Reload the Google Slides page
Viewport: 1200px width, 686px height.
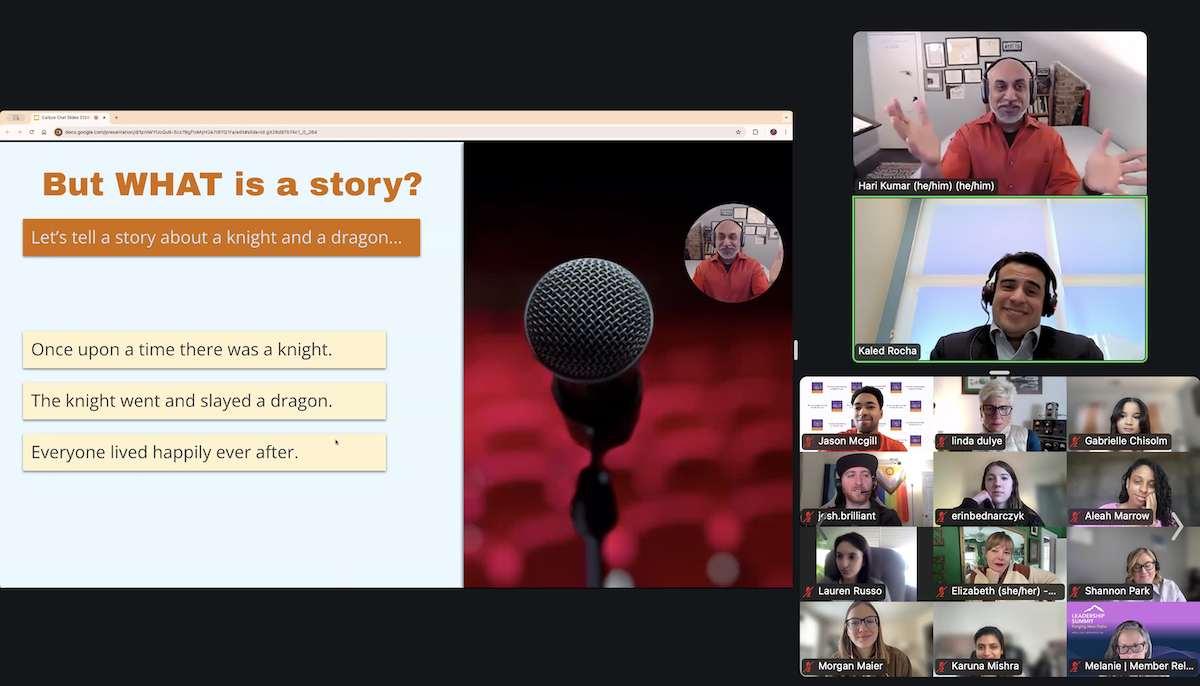(30, 132)
